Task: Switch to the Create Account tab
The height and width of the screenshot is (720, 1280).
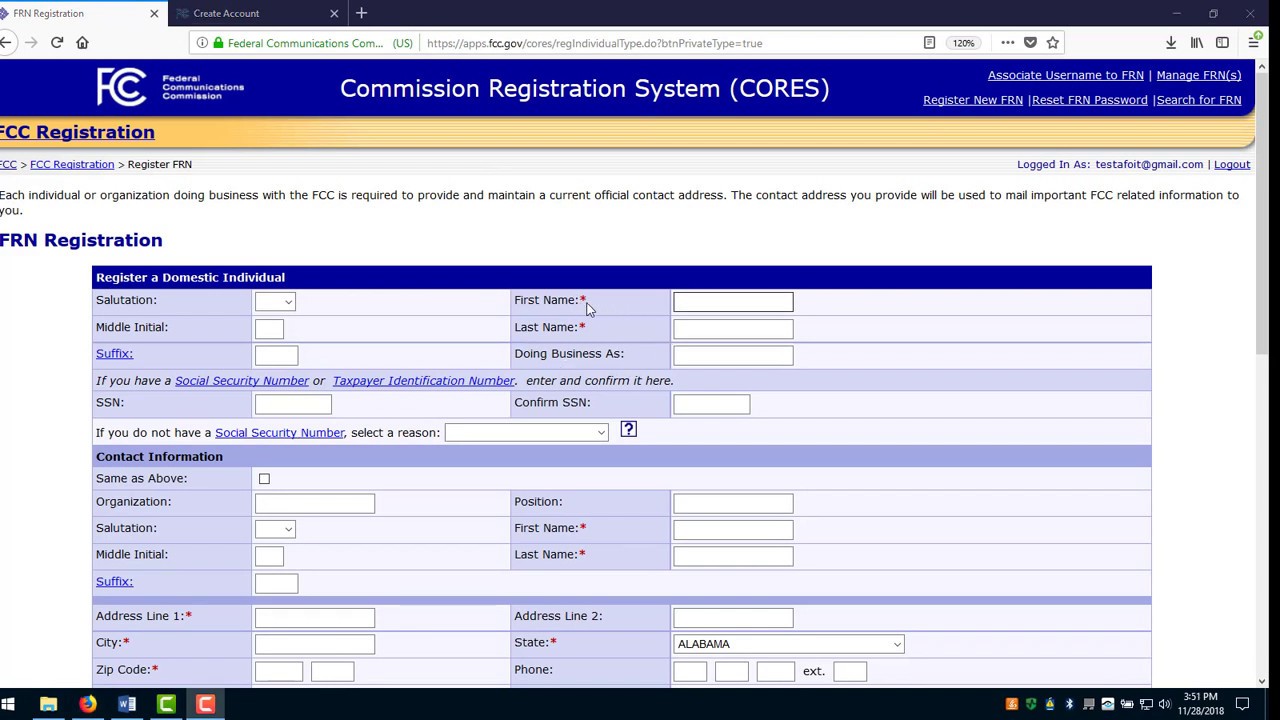Action: [256, 13]
